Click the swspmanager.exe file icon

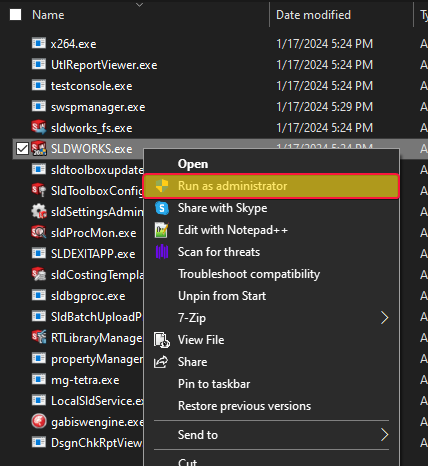coord(39,106)
